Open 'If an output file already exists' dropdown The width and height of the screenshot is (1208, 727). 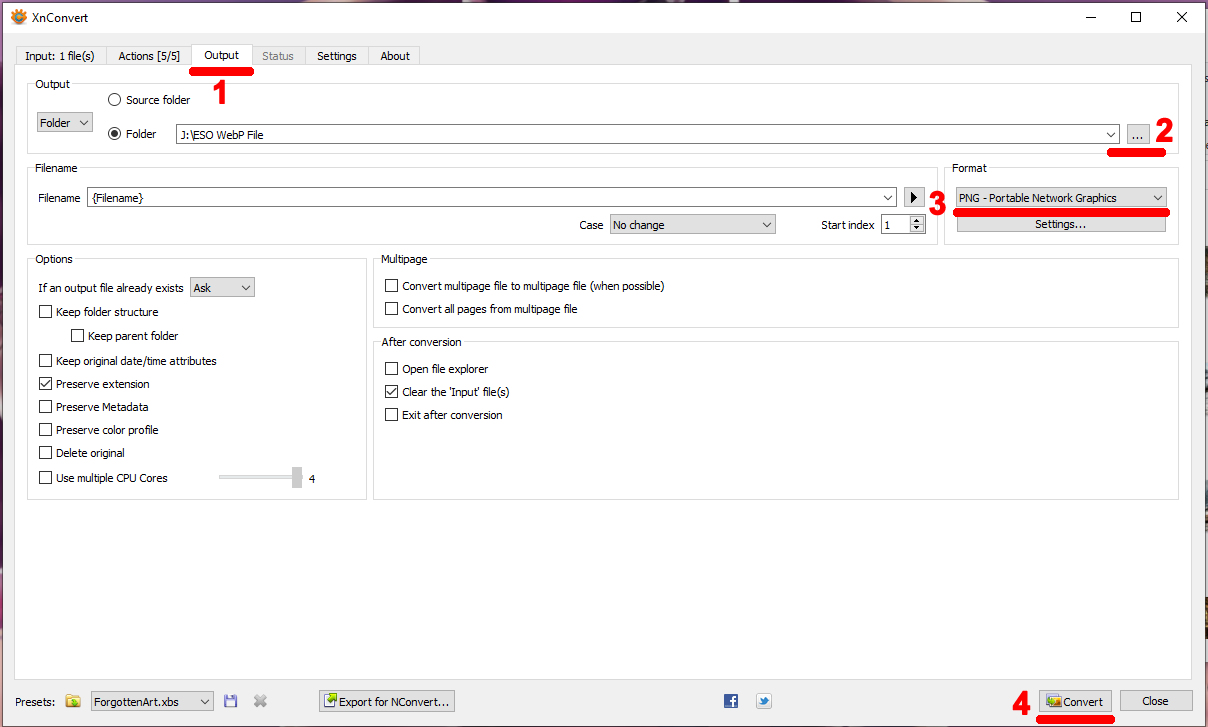tap(223, 288)
